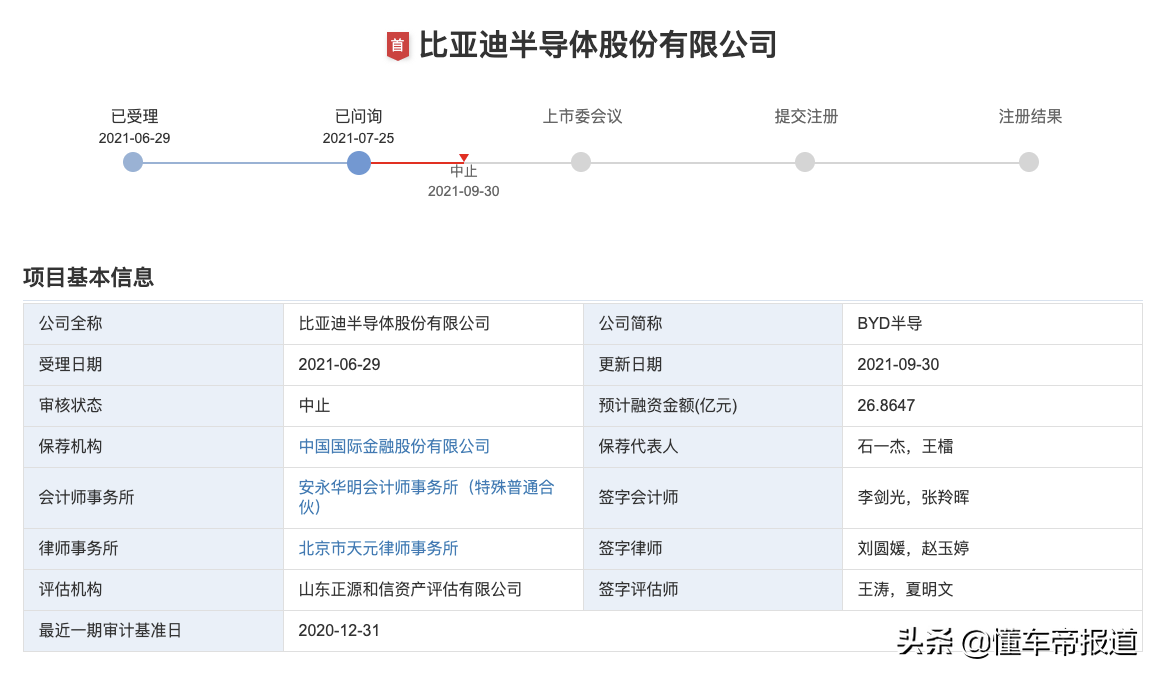Click the 提交注册 stage label
This screenshot has width=1157, height=676.
point(806,116)
